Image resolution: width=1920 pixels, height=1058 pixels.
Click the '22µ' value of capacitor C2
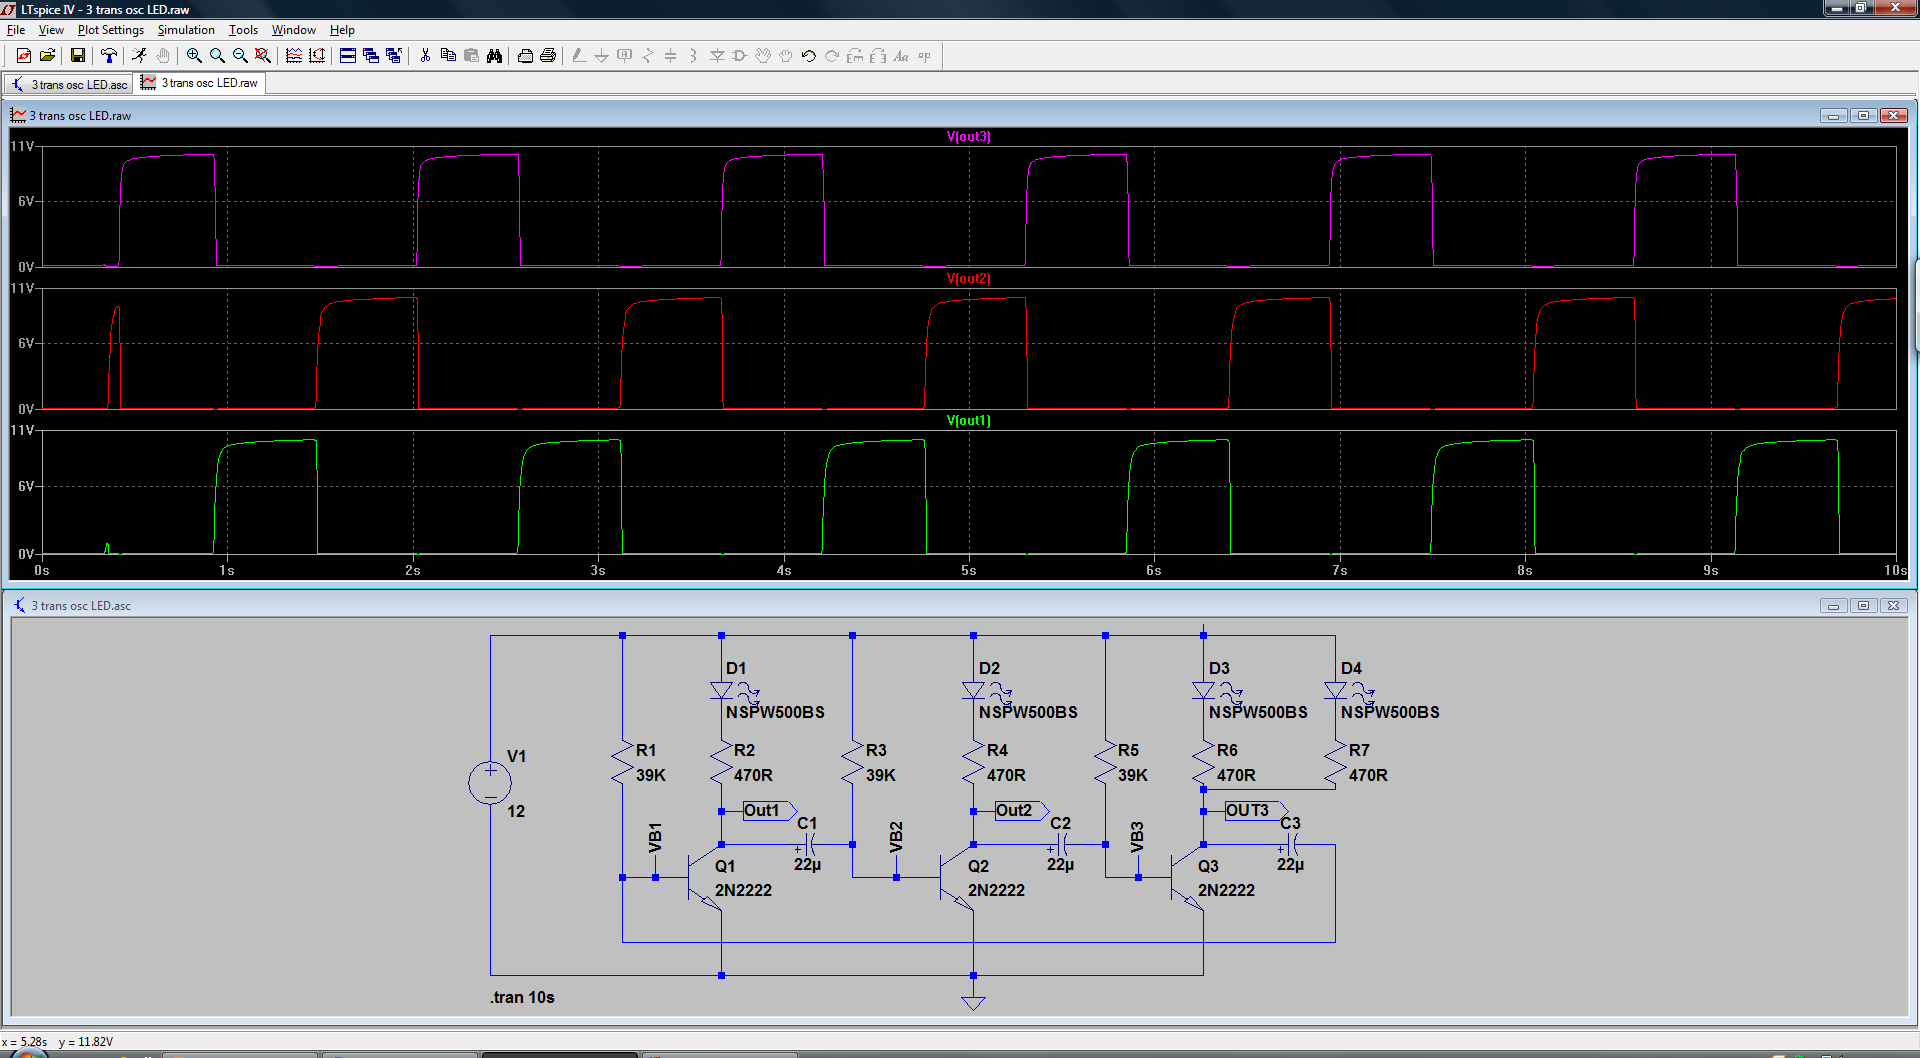[x=1060, y=864]
